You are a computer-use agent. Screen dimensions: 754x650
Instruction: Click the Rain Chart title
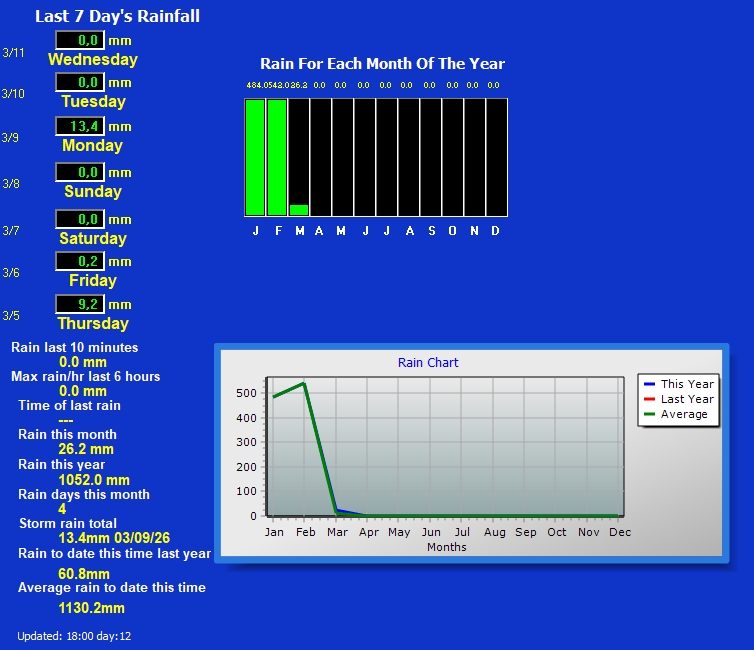click(428, 362)
